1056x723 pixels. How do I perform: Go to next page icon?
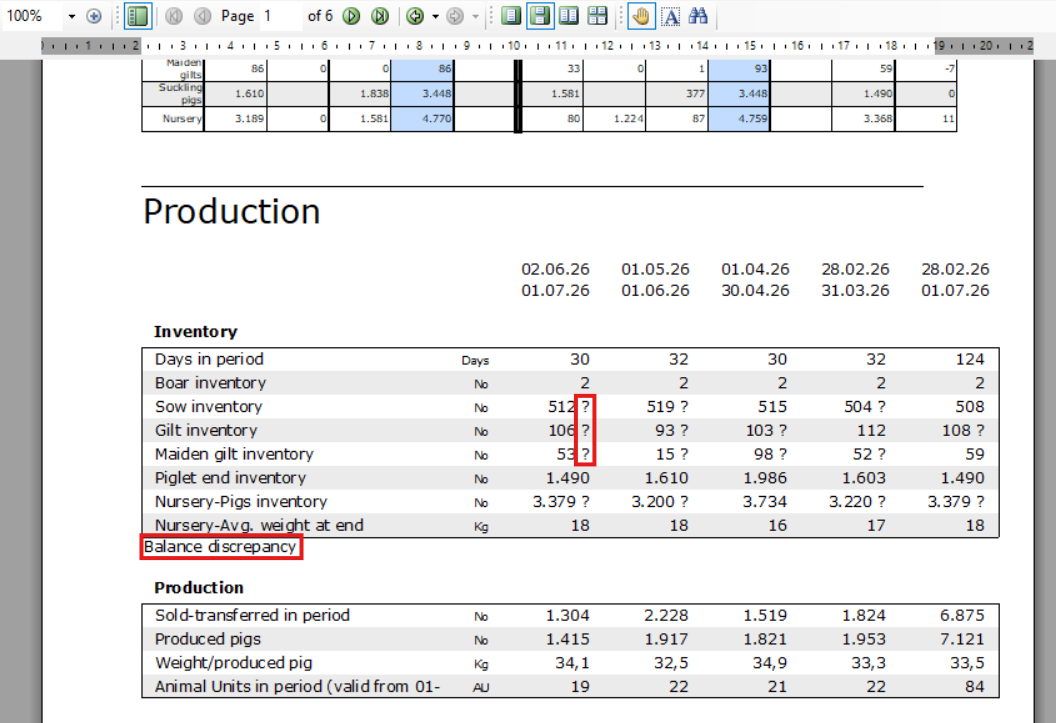[x=351, y=16]
